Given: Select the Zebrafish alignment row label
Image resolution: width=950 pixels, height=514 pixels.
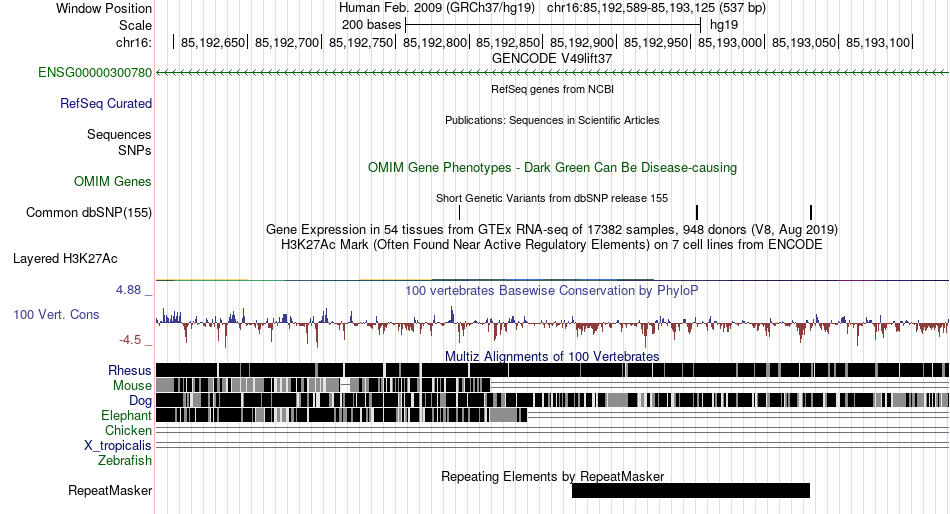Looking at the screenshot, I should click(125, 461).
